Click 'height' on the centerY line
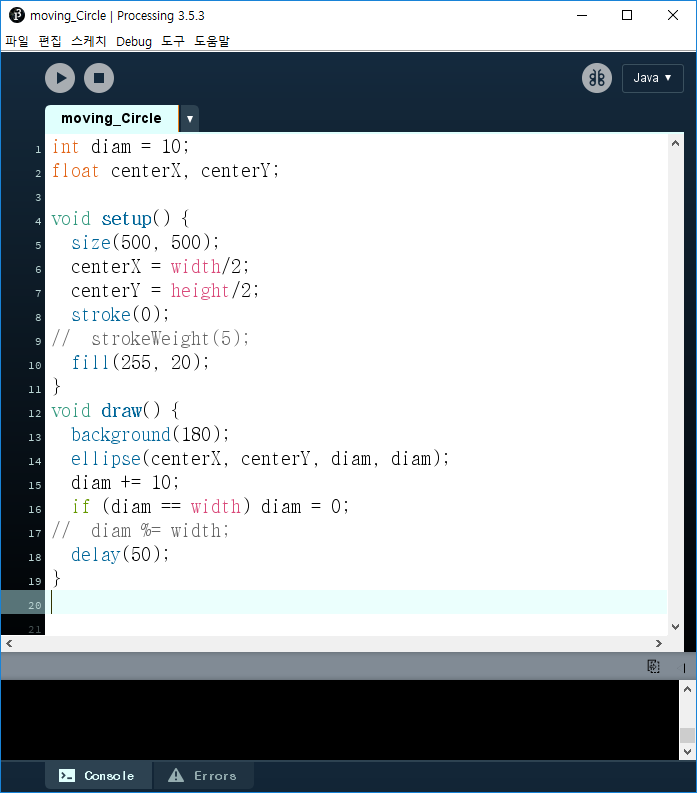 click(200, 291)
